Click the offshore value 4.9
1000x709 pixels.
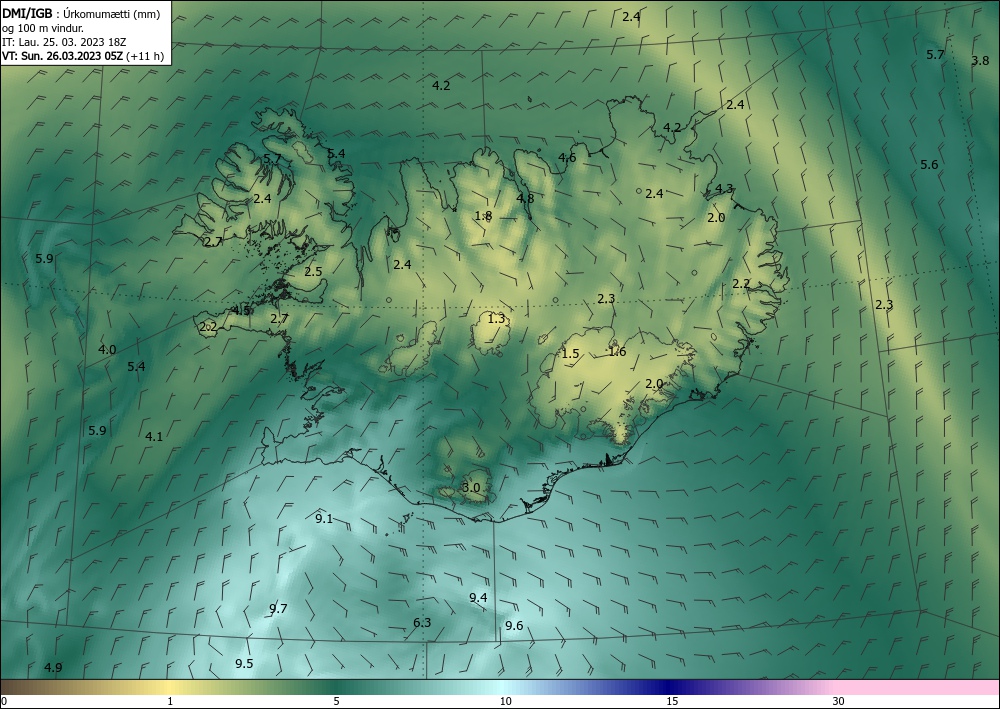tap(53, 668)
